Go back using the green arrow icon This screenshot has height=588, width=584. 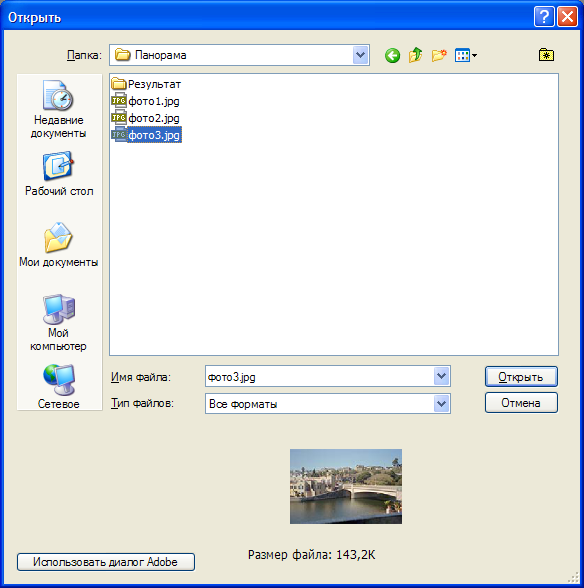click(x=392, y=56)
